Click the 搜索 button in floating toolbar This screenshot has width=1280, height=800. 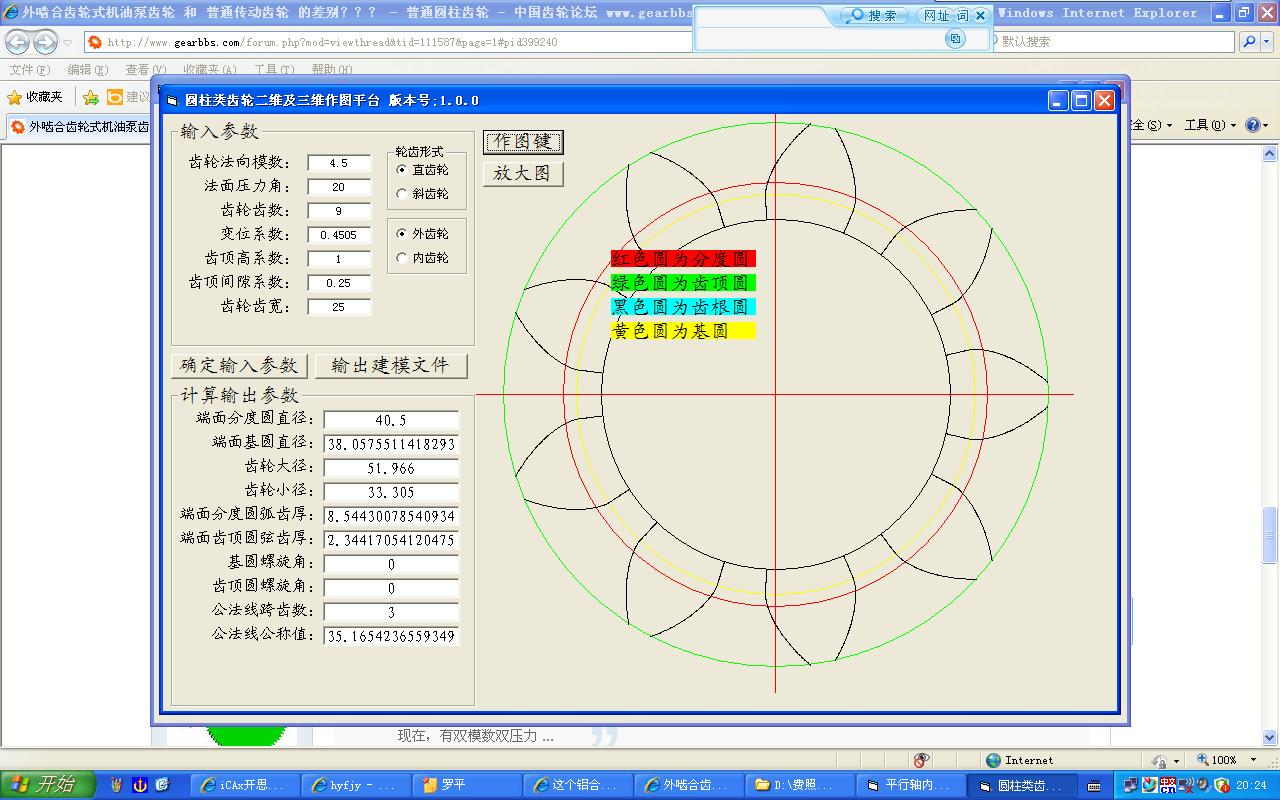coord(875,15)
